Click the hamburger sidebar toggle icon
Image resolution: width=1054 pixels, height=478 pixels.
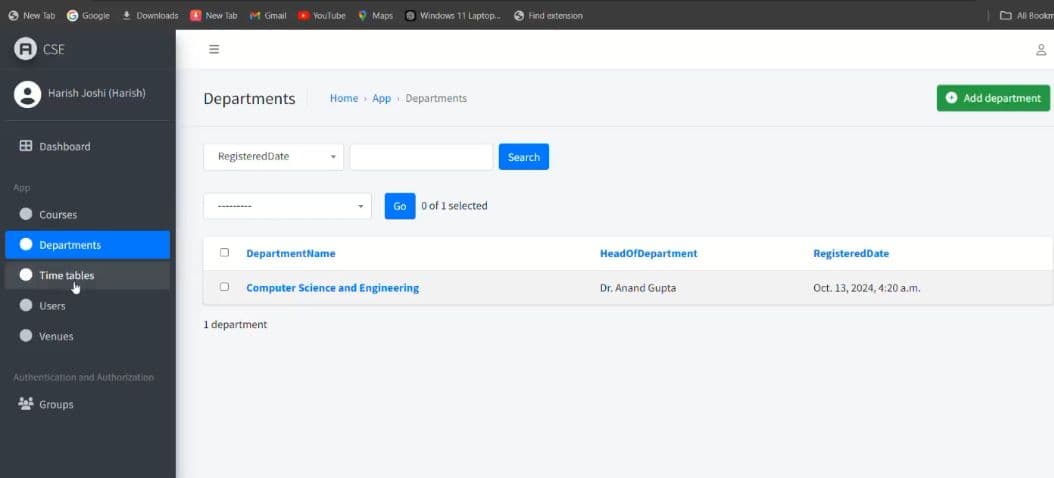pyautogui.click(x=214, y=49)
